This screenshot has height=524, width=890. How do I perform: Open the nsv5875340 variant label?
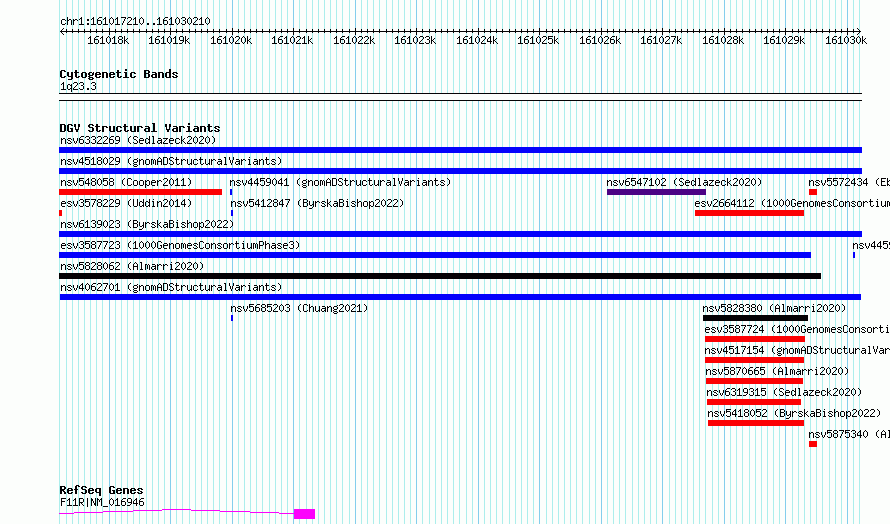click(849, 434)
